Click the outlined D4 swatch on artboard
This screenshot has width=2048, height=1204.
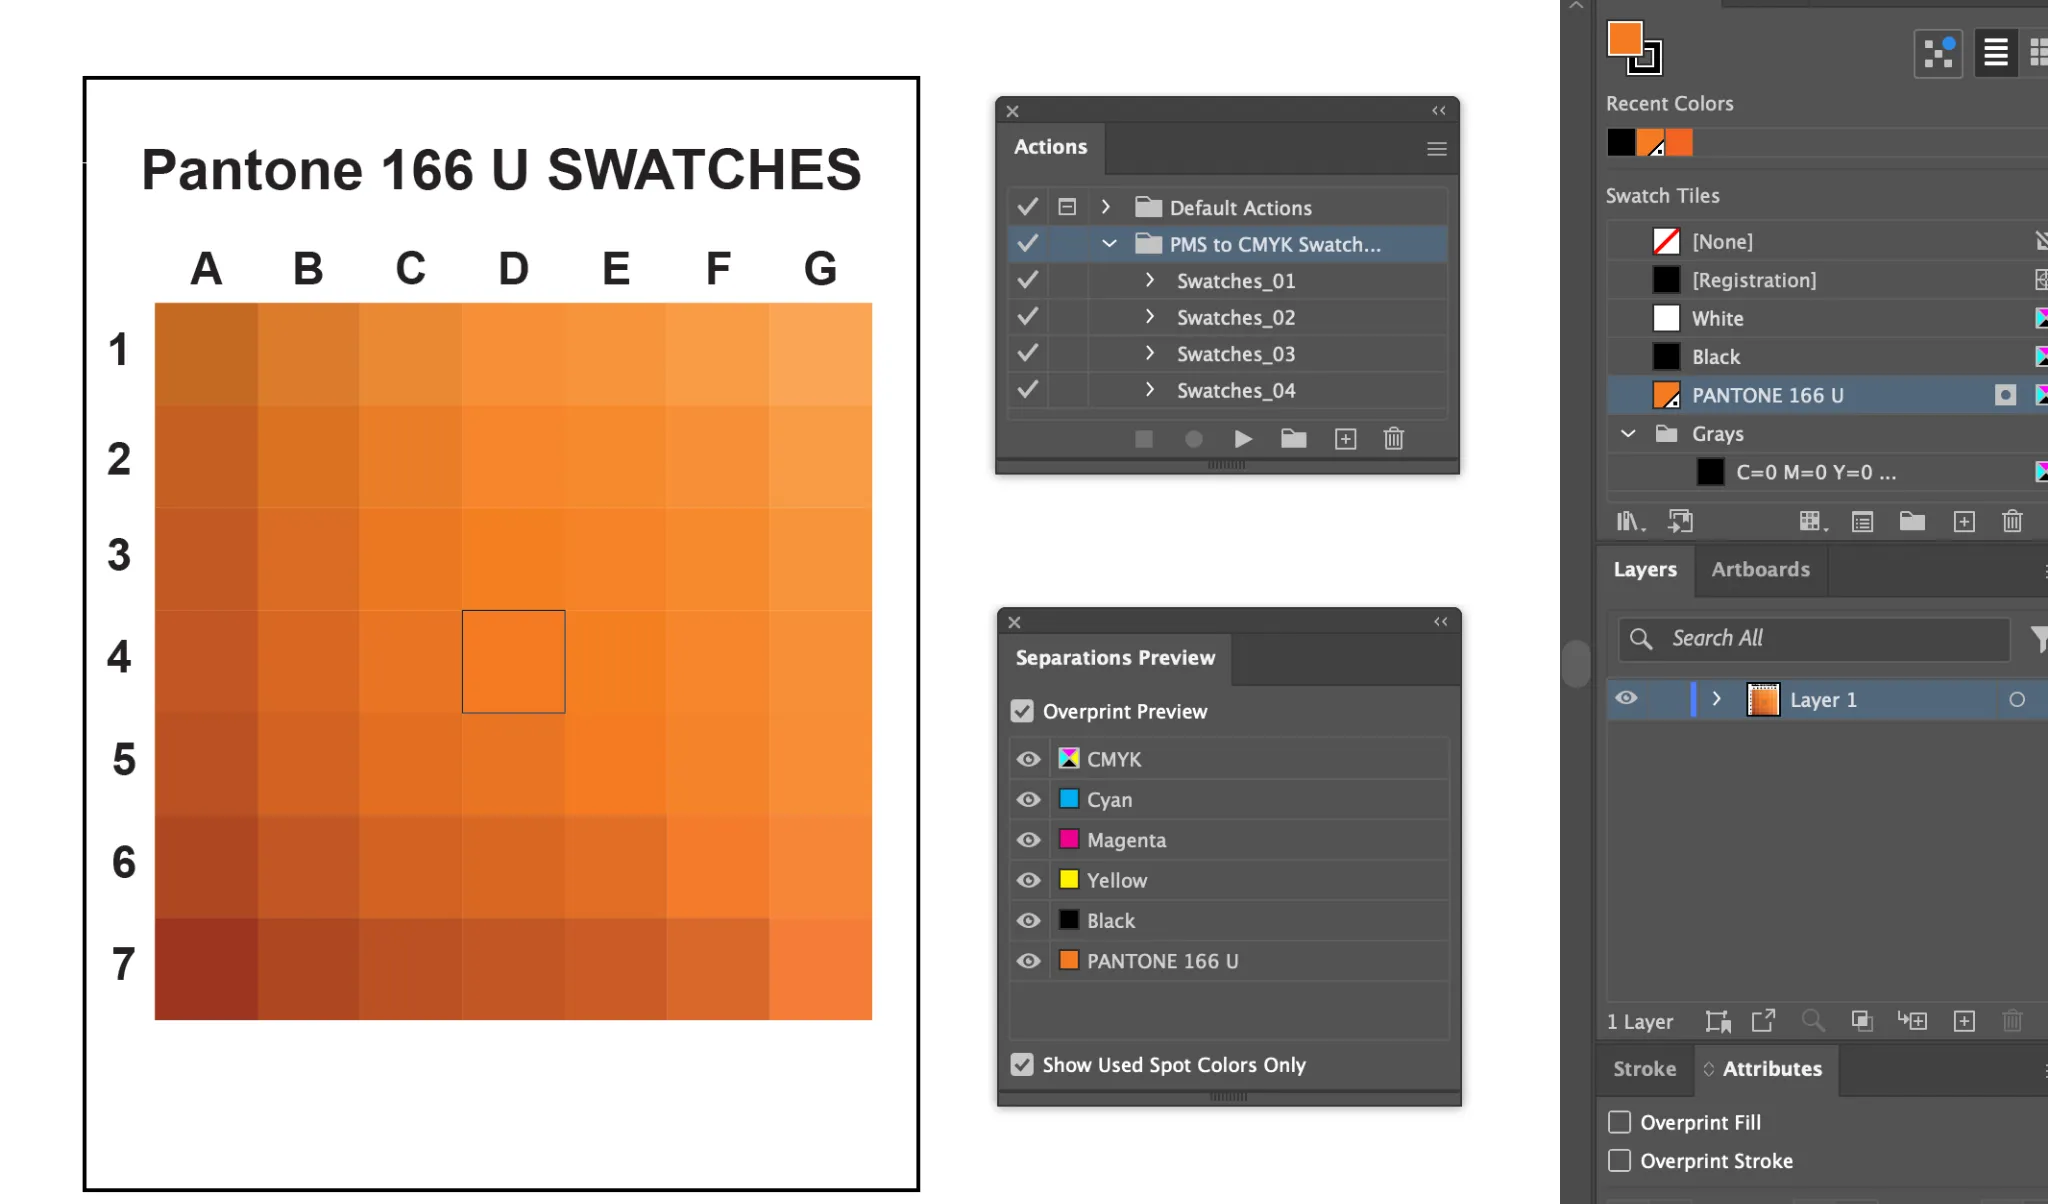tap(513, 661)
